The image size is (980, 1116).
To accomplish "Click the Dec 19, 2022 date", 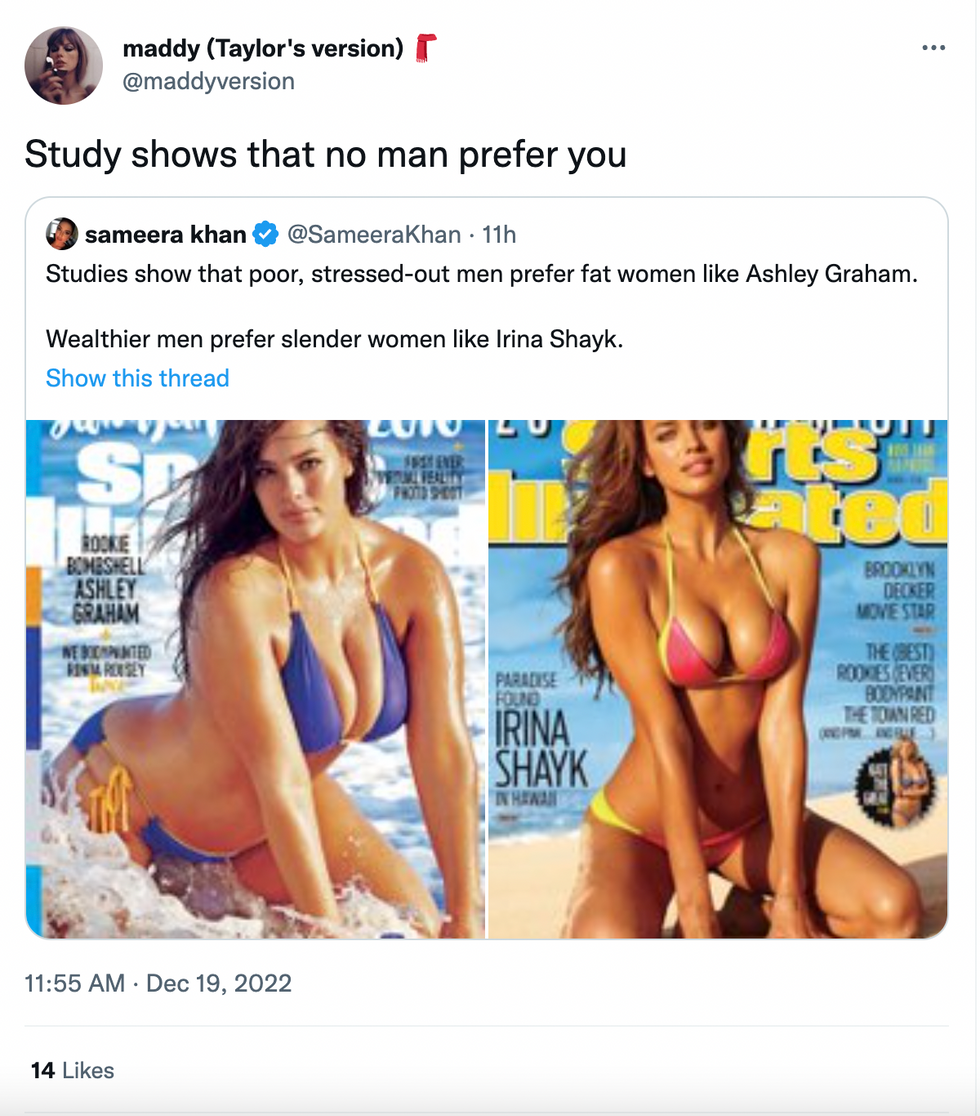I will 218,983.
